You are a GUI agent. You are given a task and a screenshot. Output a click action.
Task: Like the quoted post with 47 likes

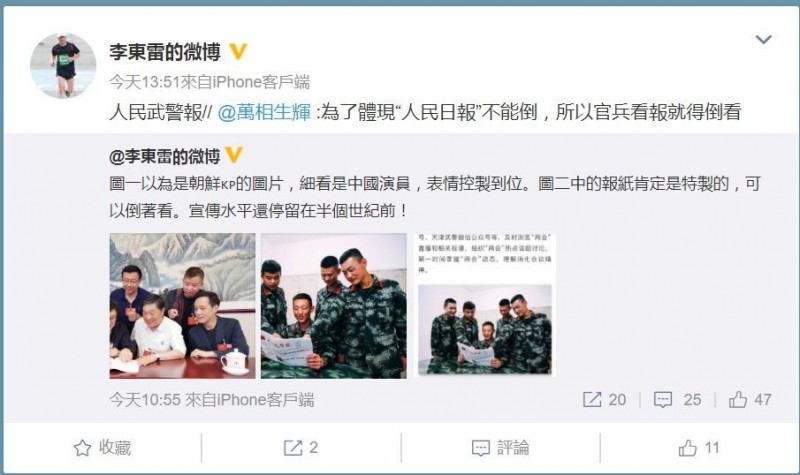pos(750,399)
